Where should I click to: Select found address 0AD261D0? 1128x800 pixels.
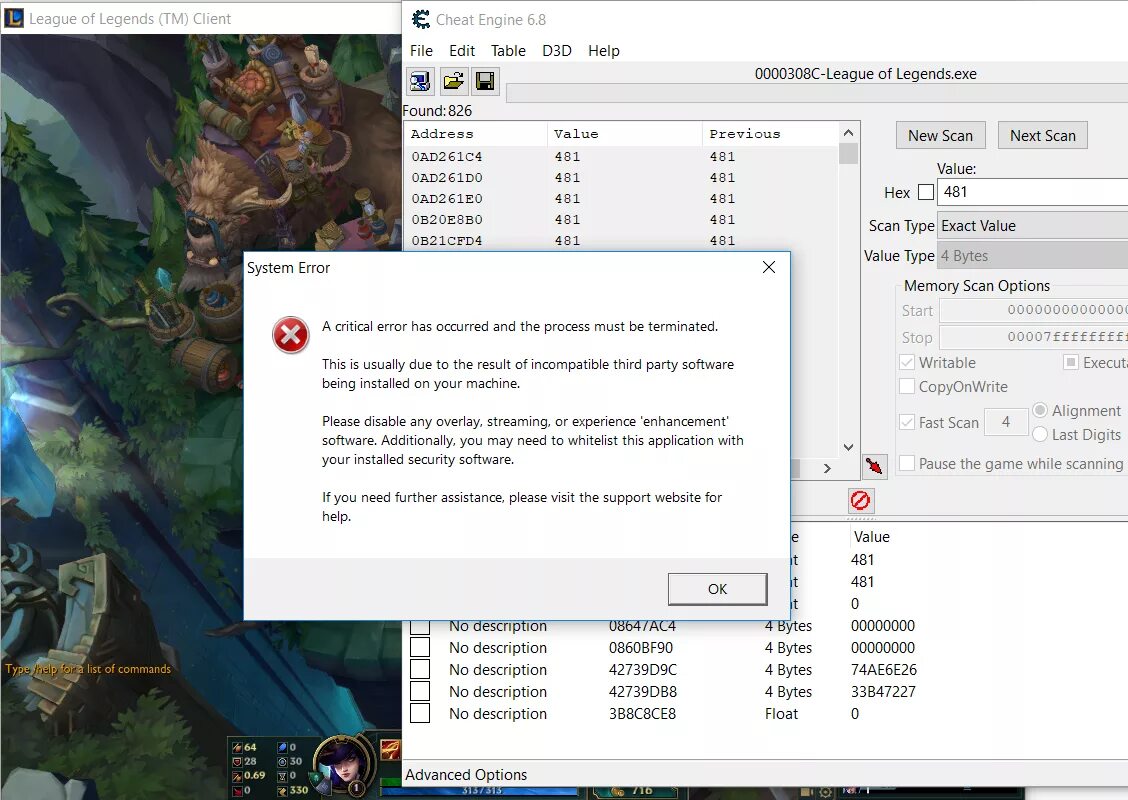[x=622, y=177]
